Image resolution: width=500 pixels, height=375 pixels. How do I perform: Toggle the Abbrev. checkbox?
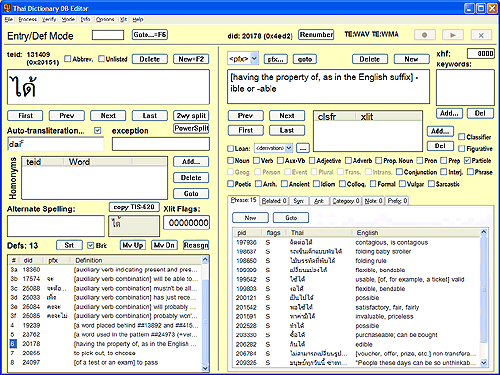pyautogui.click(x=68, y=59)
